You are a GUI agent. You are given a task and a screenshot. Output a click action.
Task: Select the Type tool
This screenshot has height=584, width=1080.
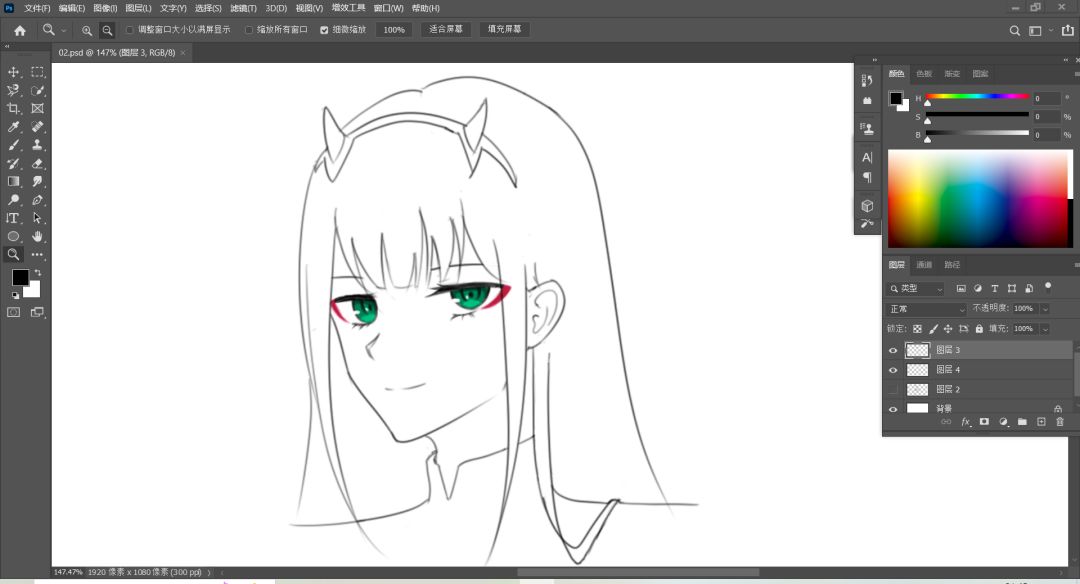pos(13,218)
